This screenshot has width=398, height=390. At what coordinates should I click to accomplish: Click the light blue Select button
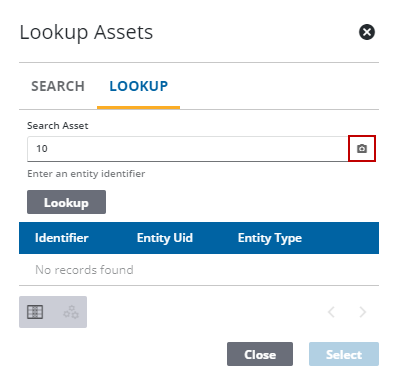[344, 354]
